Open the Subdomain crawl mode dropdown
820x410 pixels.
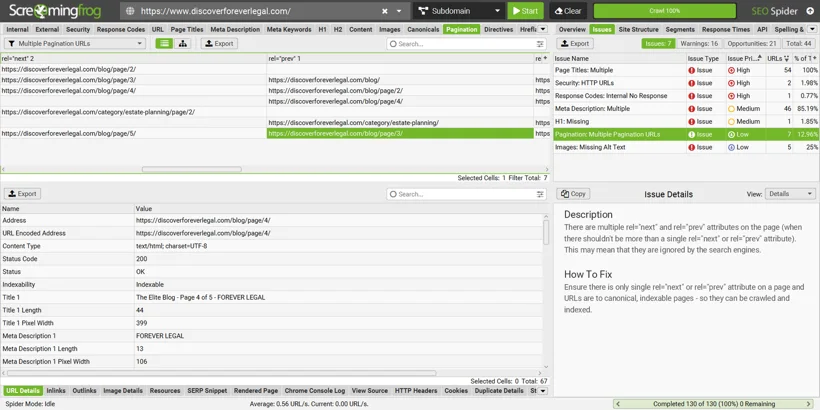(x=459, y=11)
